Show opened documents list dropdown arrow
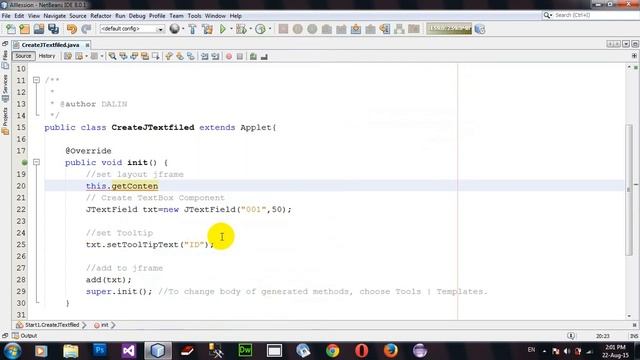This screenshot has width=640, height=360. click(626, 44)
